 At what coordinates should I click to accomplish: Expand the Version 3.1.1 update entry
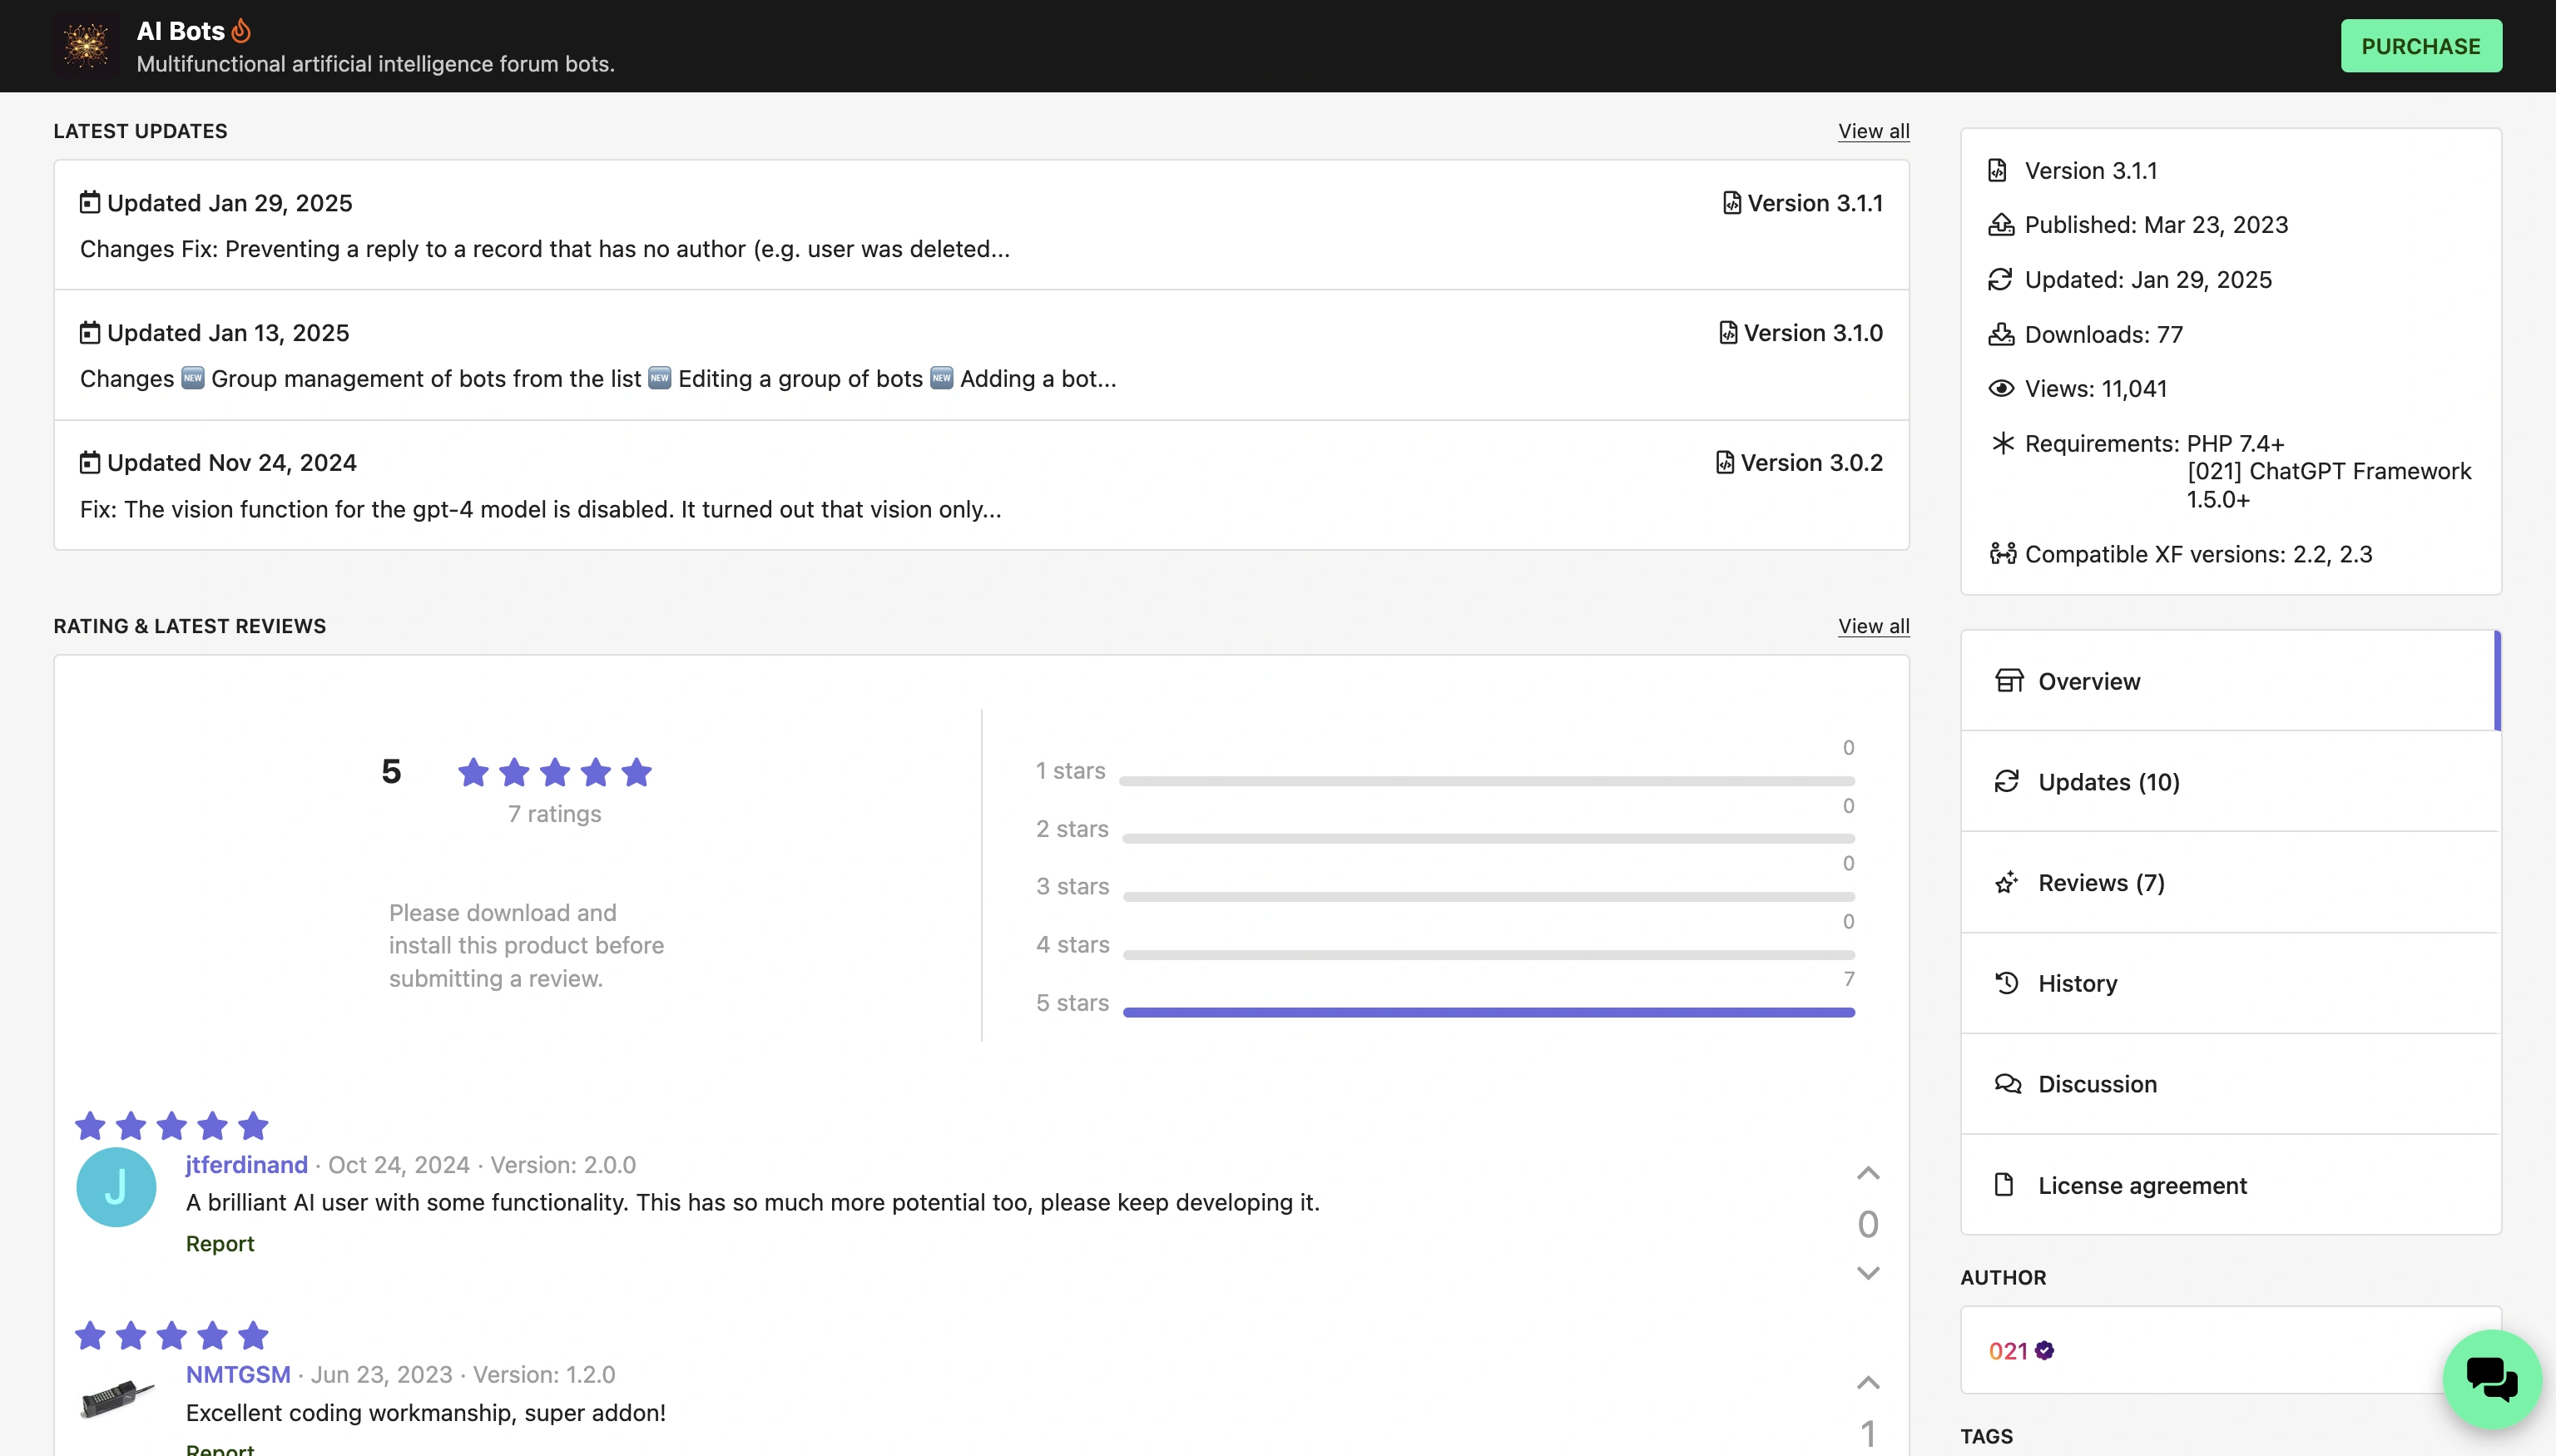click(981, 225)
